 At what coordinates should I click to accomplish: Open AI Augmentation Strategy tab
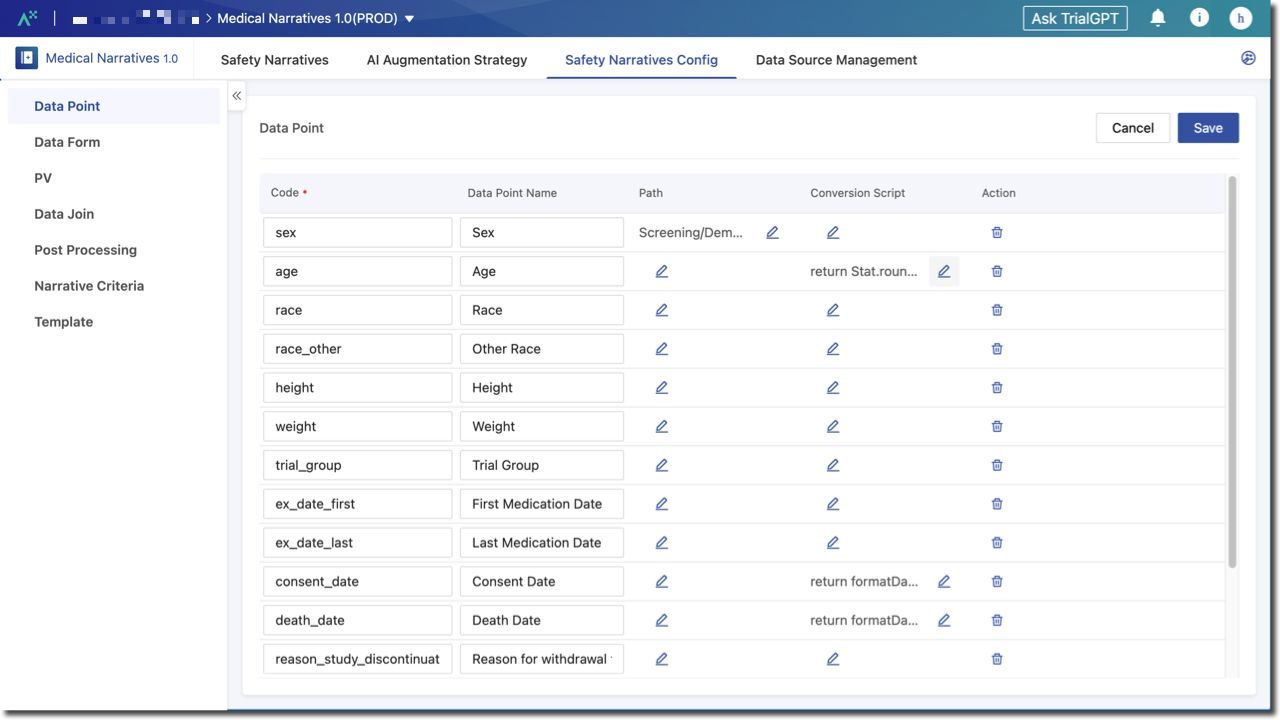pos(447,60)
